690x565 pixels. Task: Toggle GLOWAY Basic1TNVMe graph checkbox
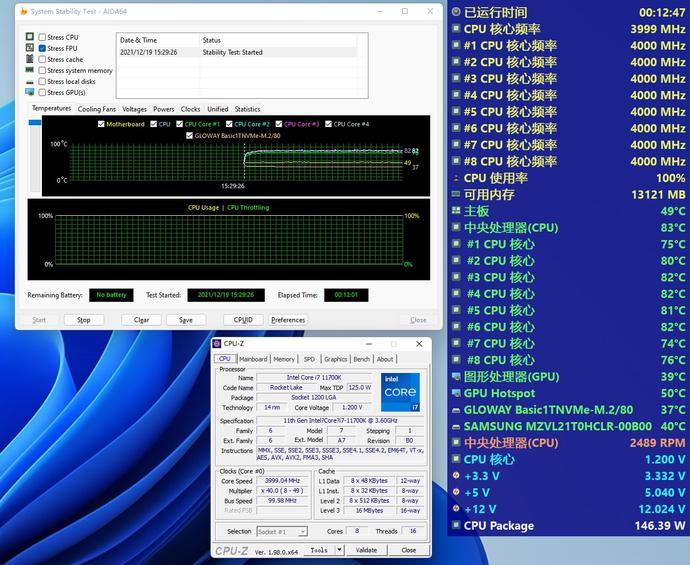coord(189,136)
